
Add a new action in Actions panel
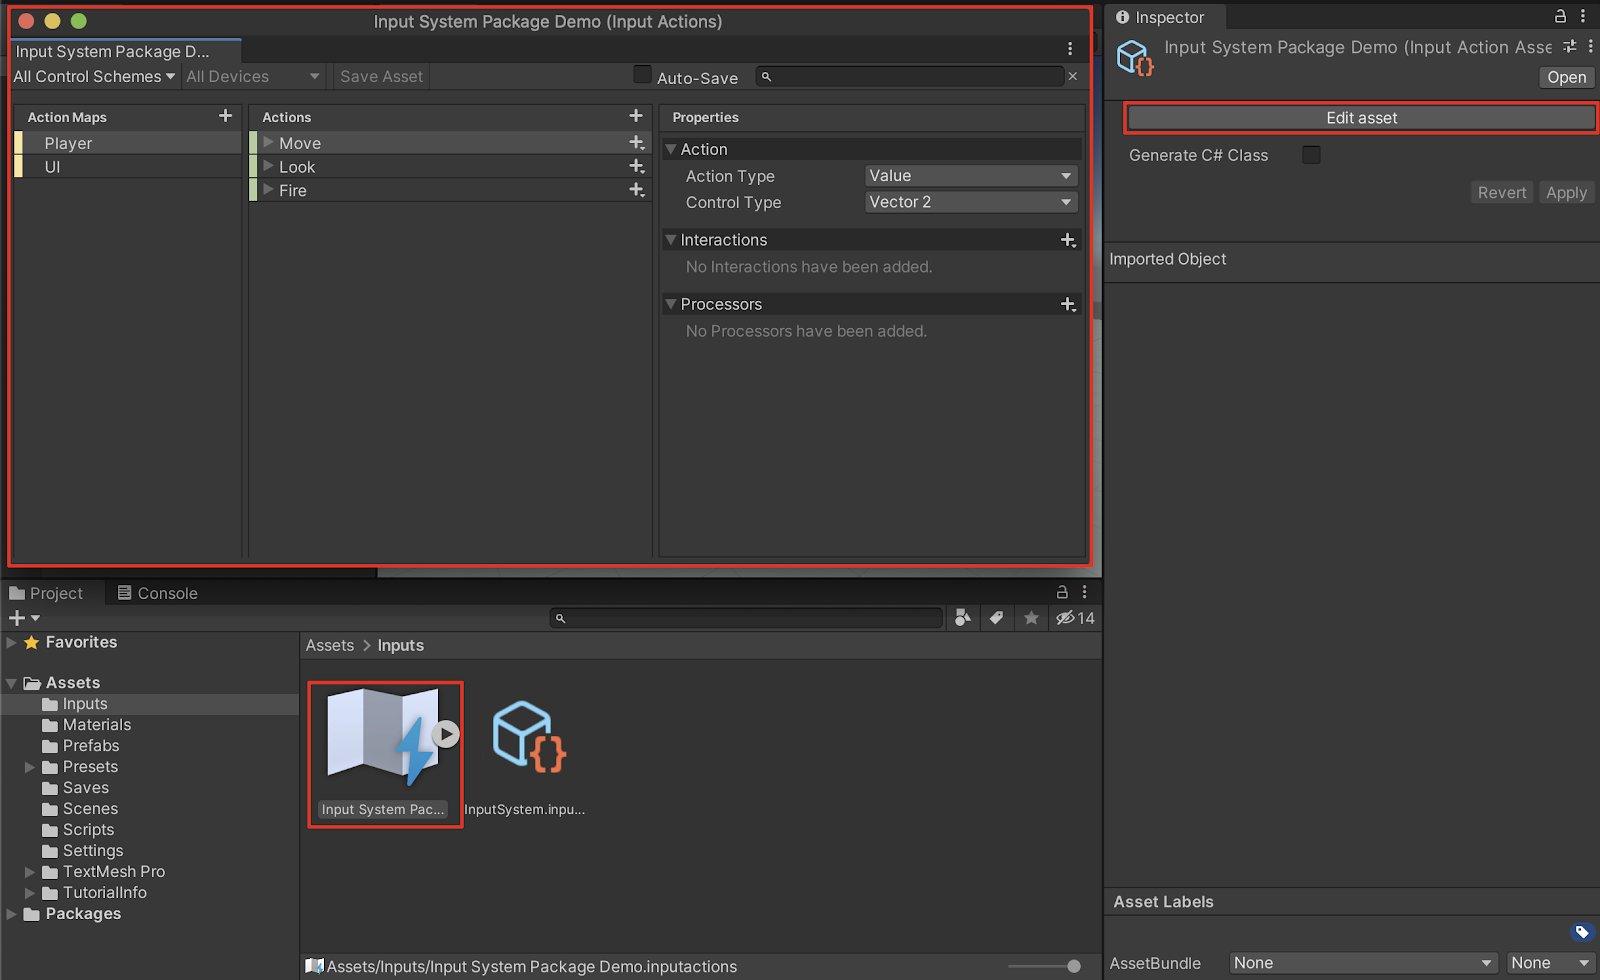[635, 116]
